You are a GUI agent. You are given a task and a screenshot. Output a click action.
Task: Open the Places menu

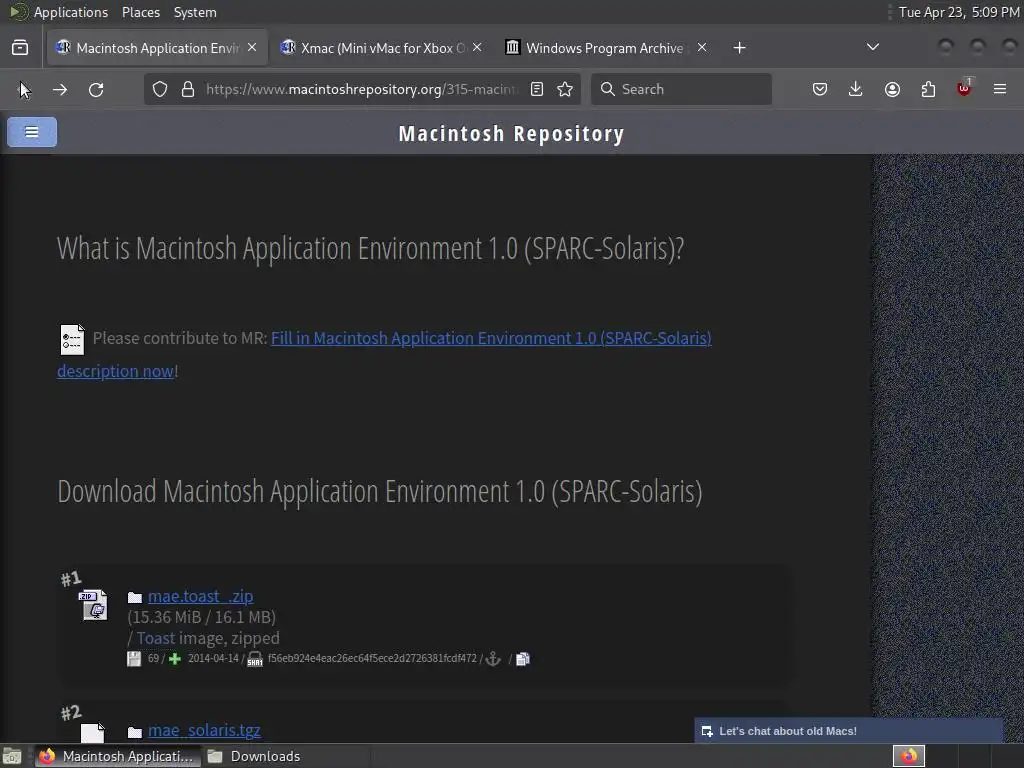141,12
